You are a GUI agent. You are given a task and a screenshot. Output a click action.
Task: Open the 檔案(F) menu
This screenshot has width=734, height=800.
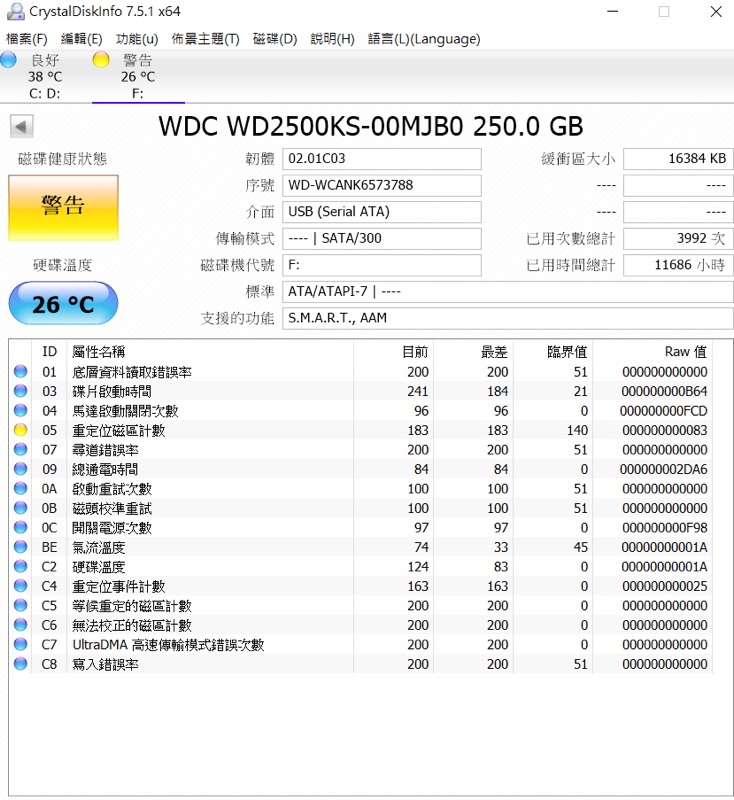coord(27,39)
